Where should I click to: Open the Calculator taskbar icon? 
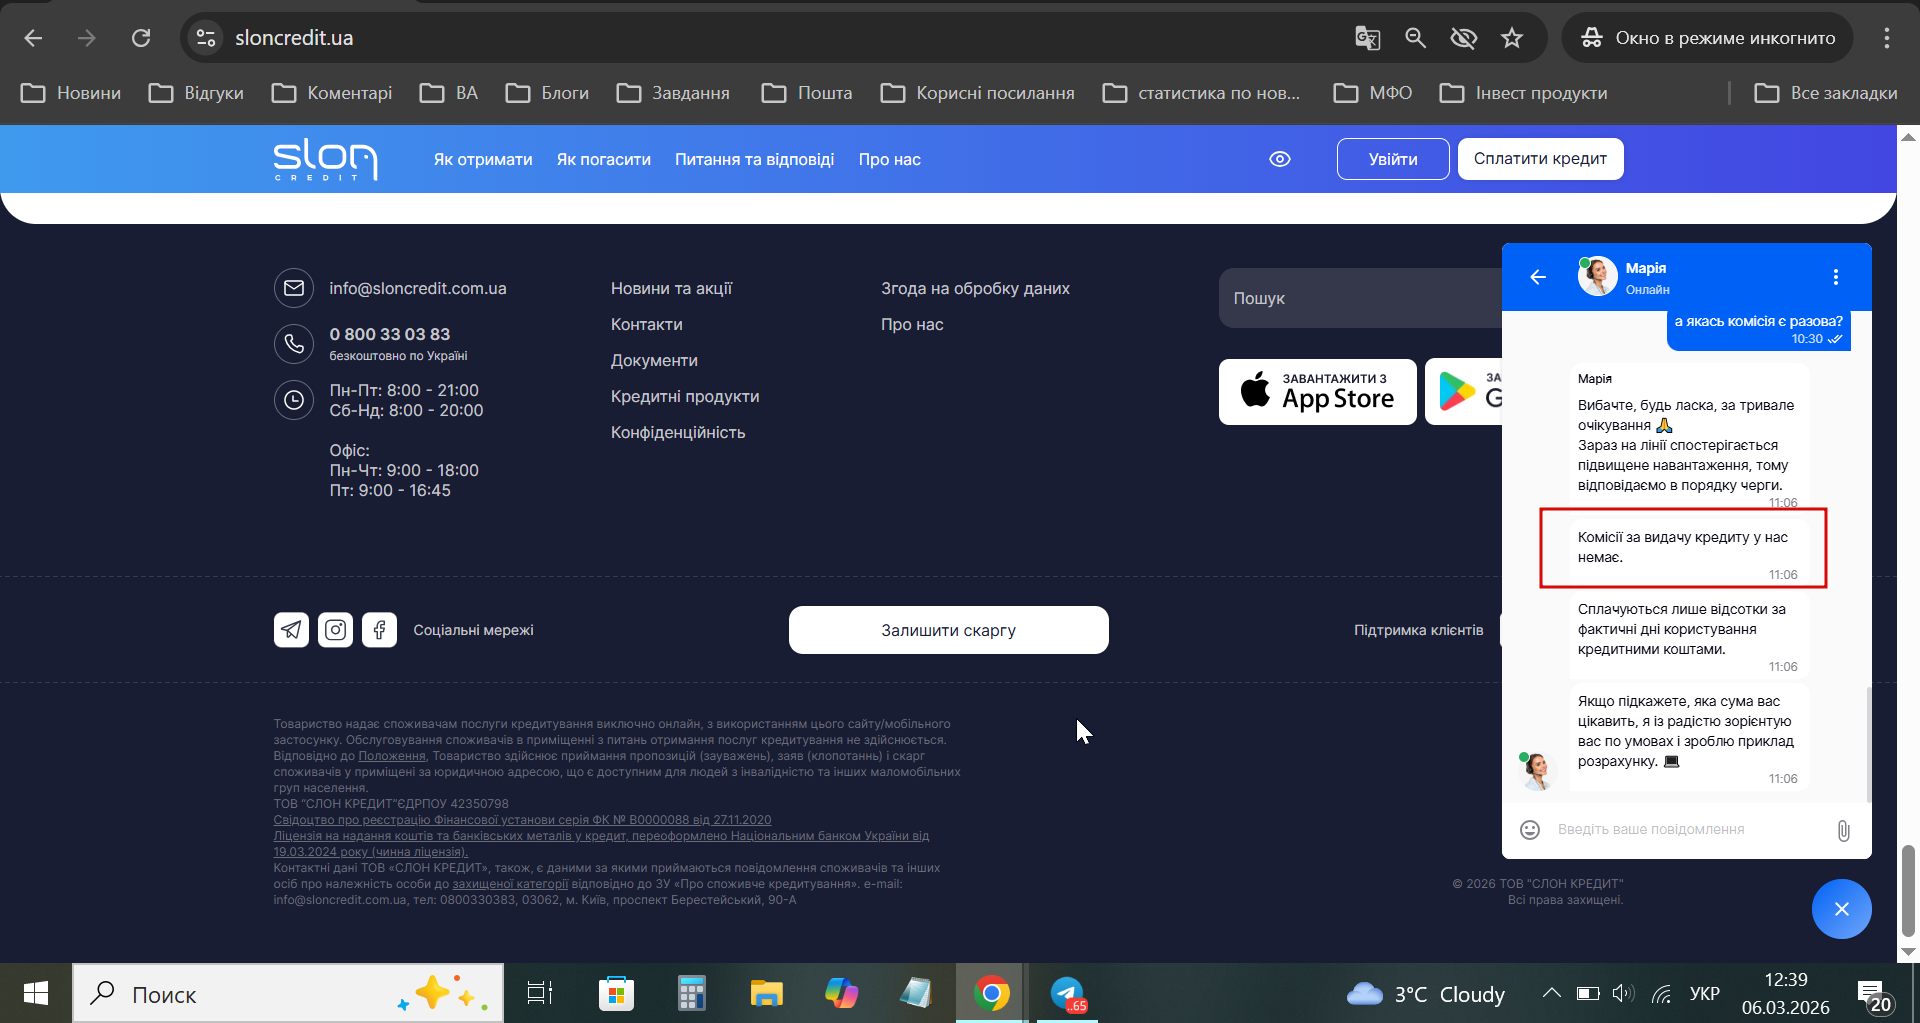pyautogui.click(x=691, y=993)
